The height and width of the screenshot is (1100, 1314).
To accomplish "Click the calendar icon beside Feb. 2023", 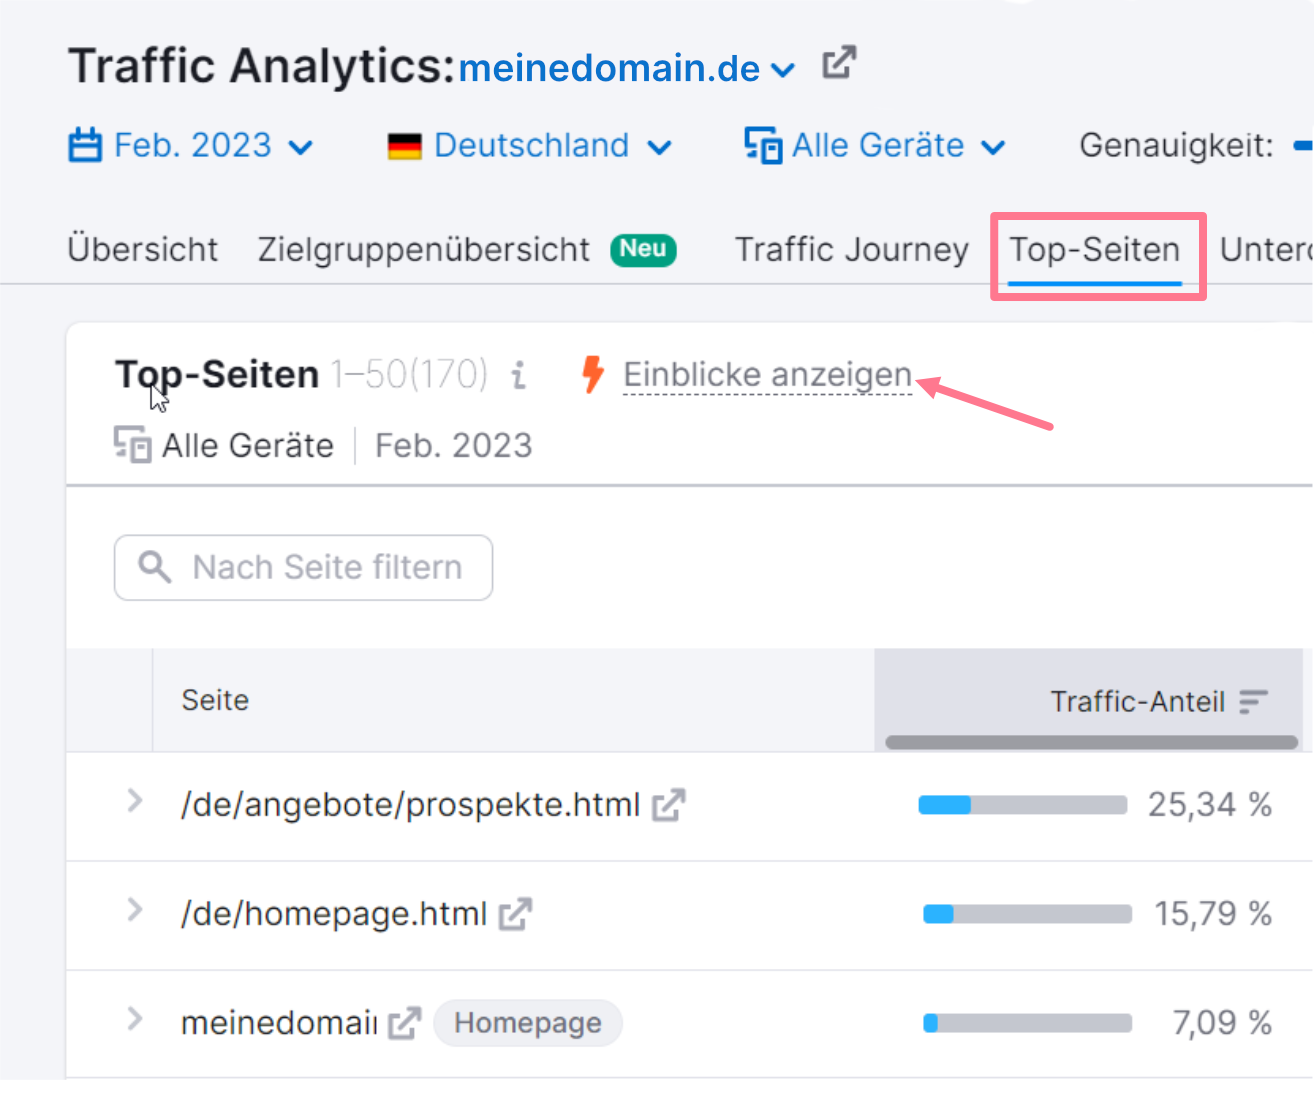I will (85, 146).
